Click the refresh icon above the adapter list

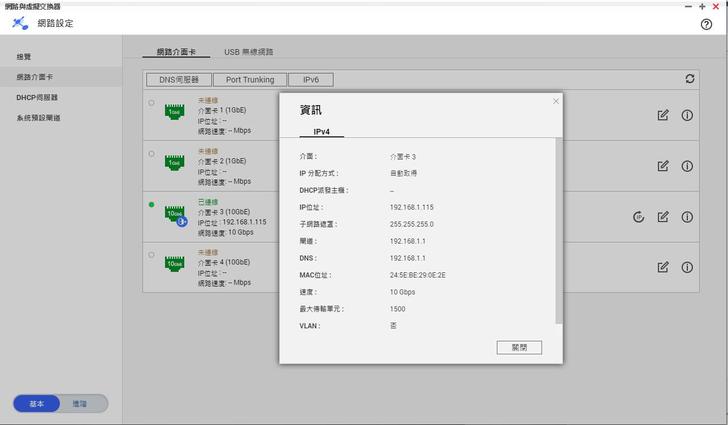click(x=690, y=79)
